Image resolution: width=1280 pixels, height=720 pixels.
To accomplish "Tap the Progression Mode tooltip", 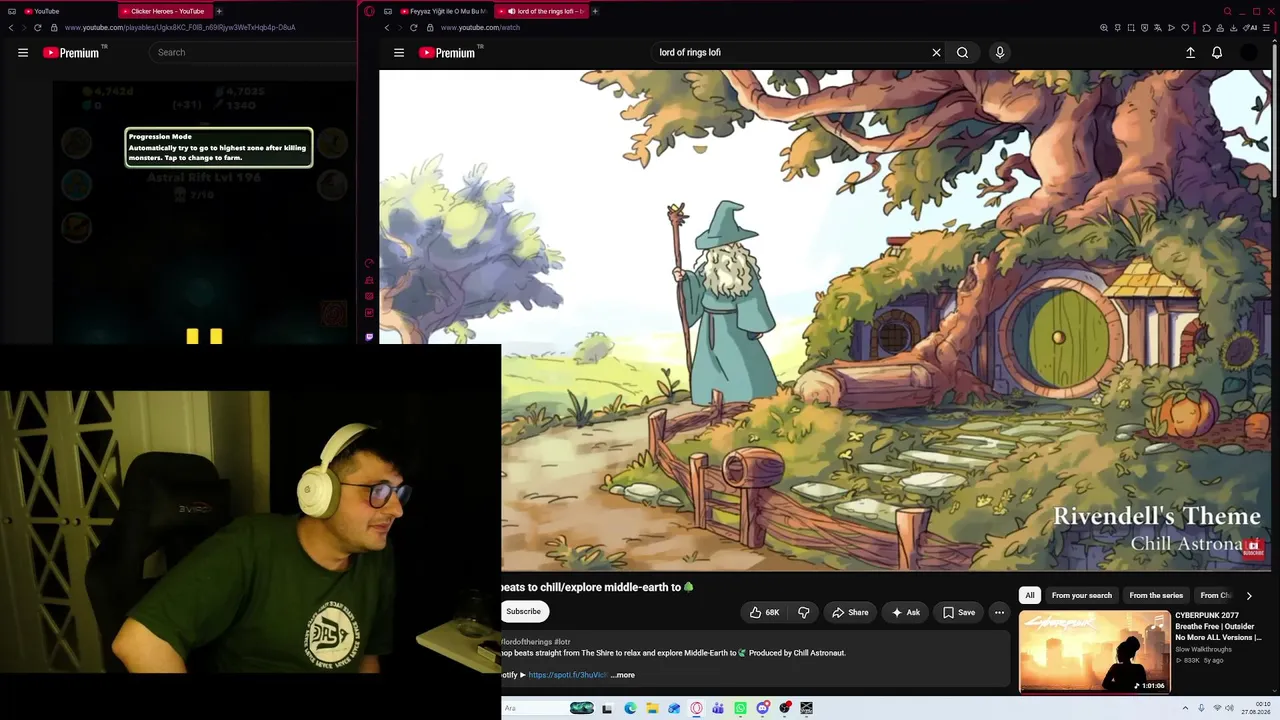I will pyautogui.click(x=219, y=147).
